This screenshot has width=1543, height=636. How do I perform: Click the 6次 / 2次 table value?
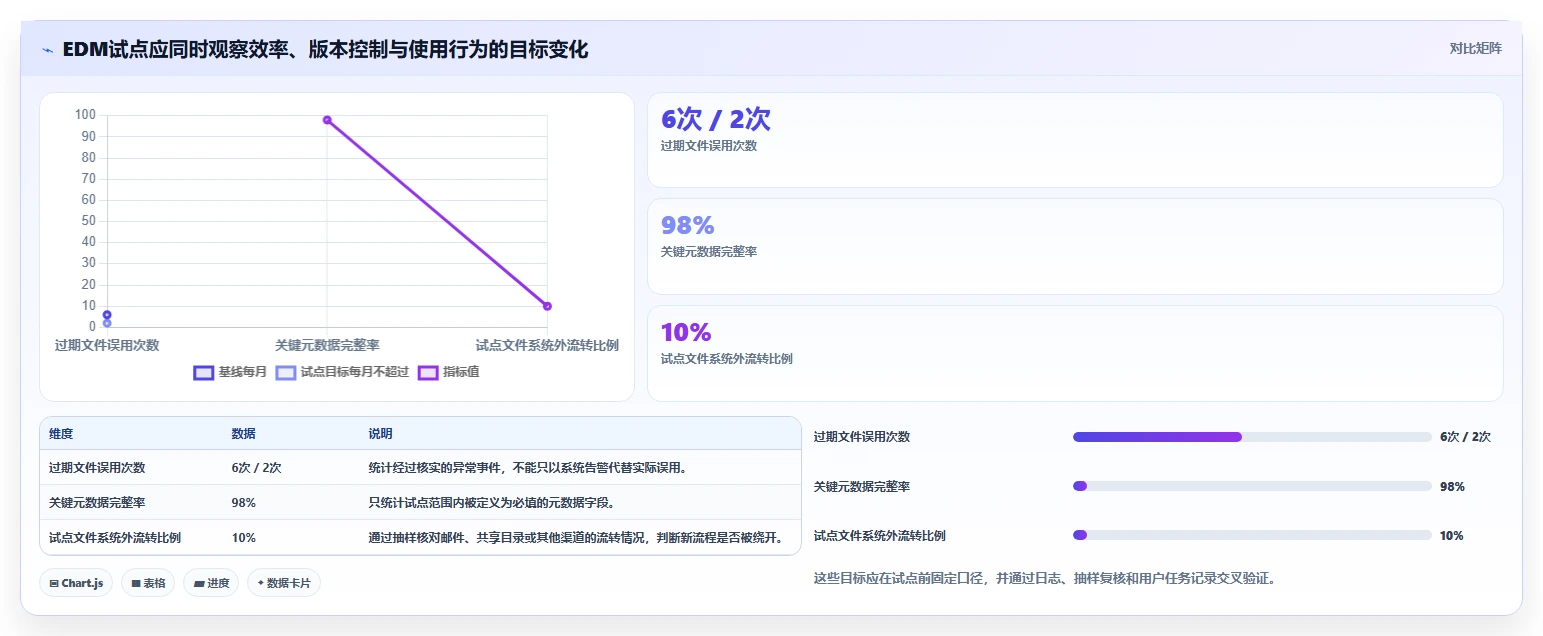coord(256,467)
